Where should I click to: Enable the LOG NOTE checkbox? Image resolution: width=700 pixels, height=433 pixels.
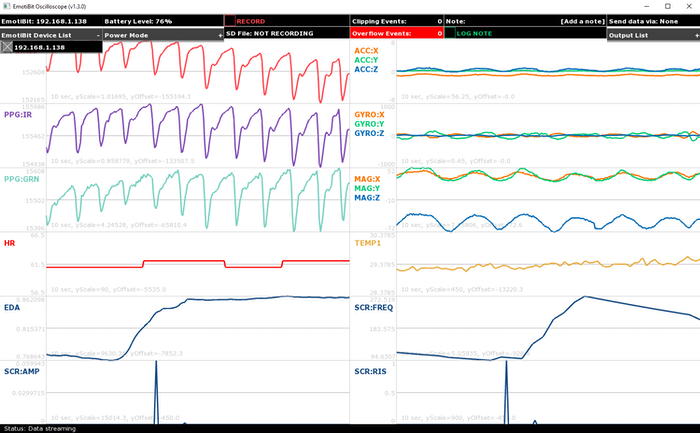click(450, 33)
